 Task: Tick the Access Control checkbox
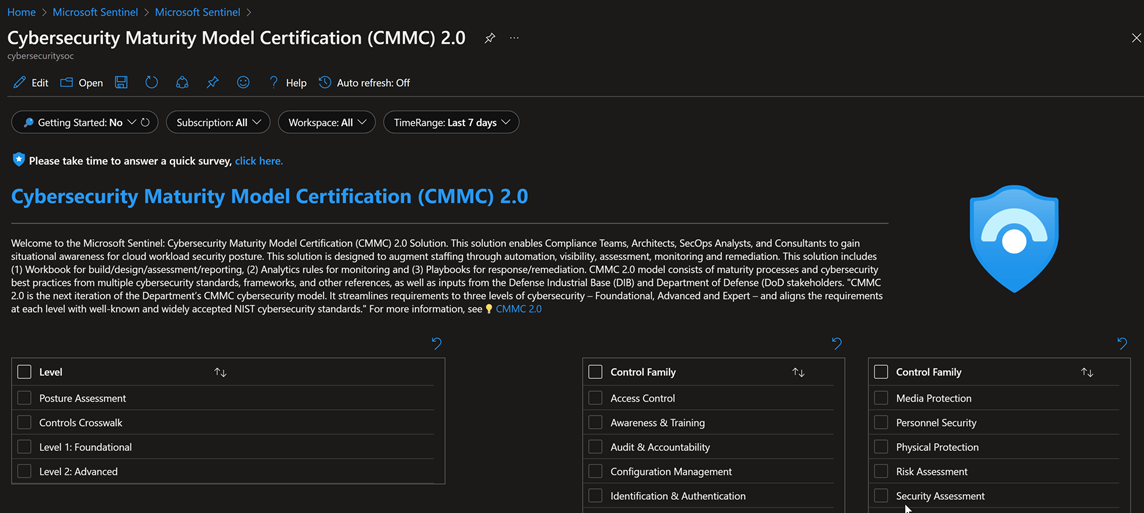tap(596, 398)
